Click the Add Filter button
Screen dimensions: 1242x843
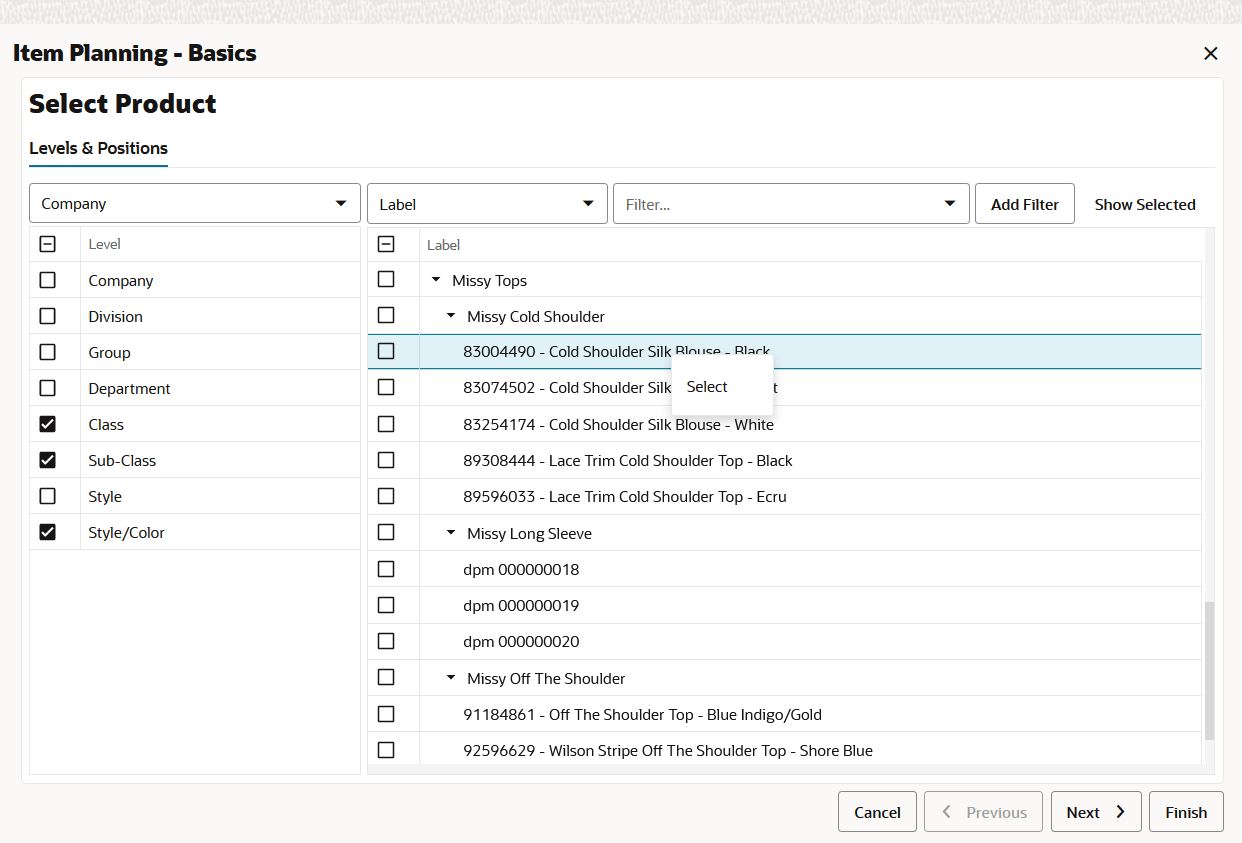click(1024, 203)
